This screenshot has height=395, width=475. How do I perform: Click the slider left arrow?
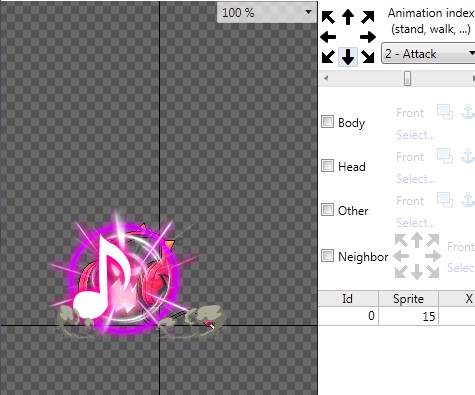pos(326,78)
